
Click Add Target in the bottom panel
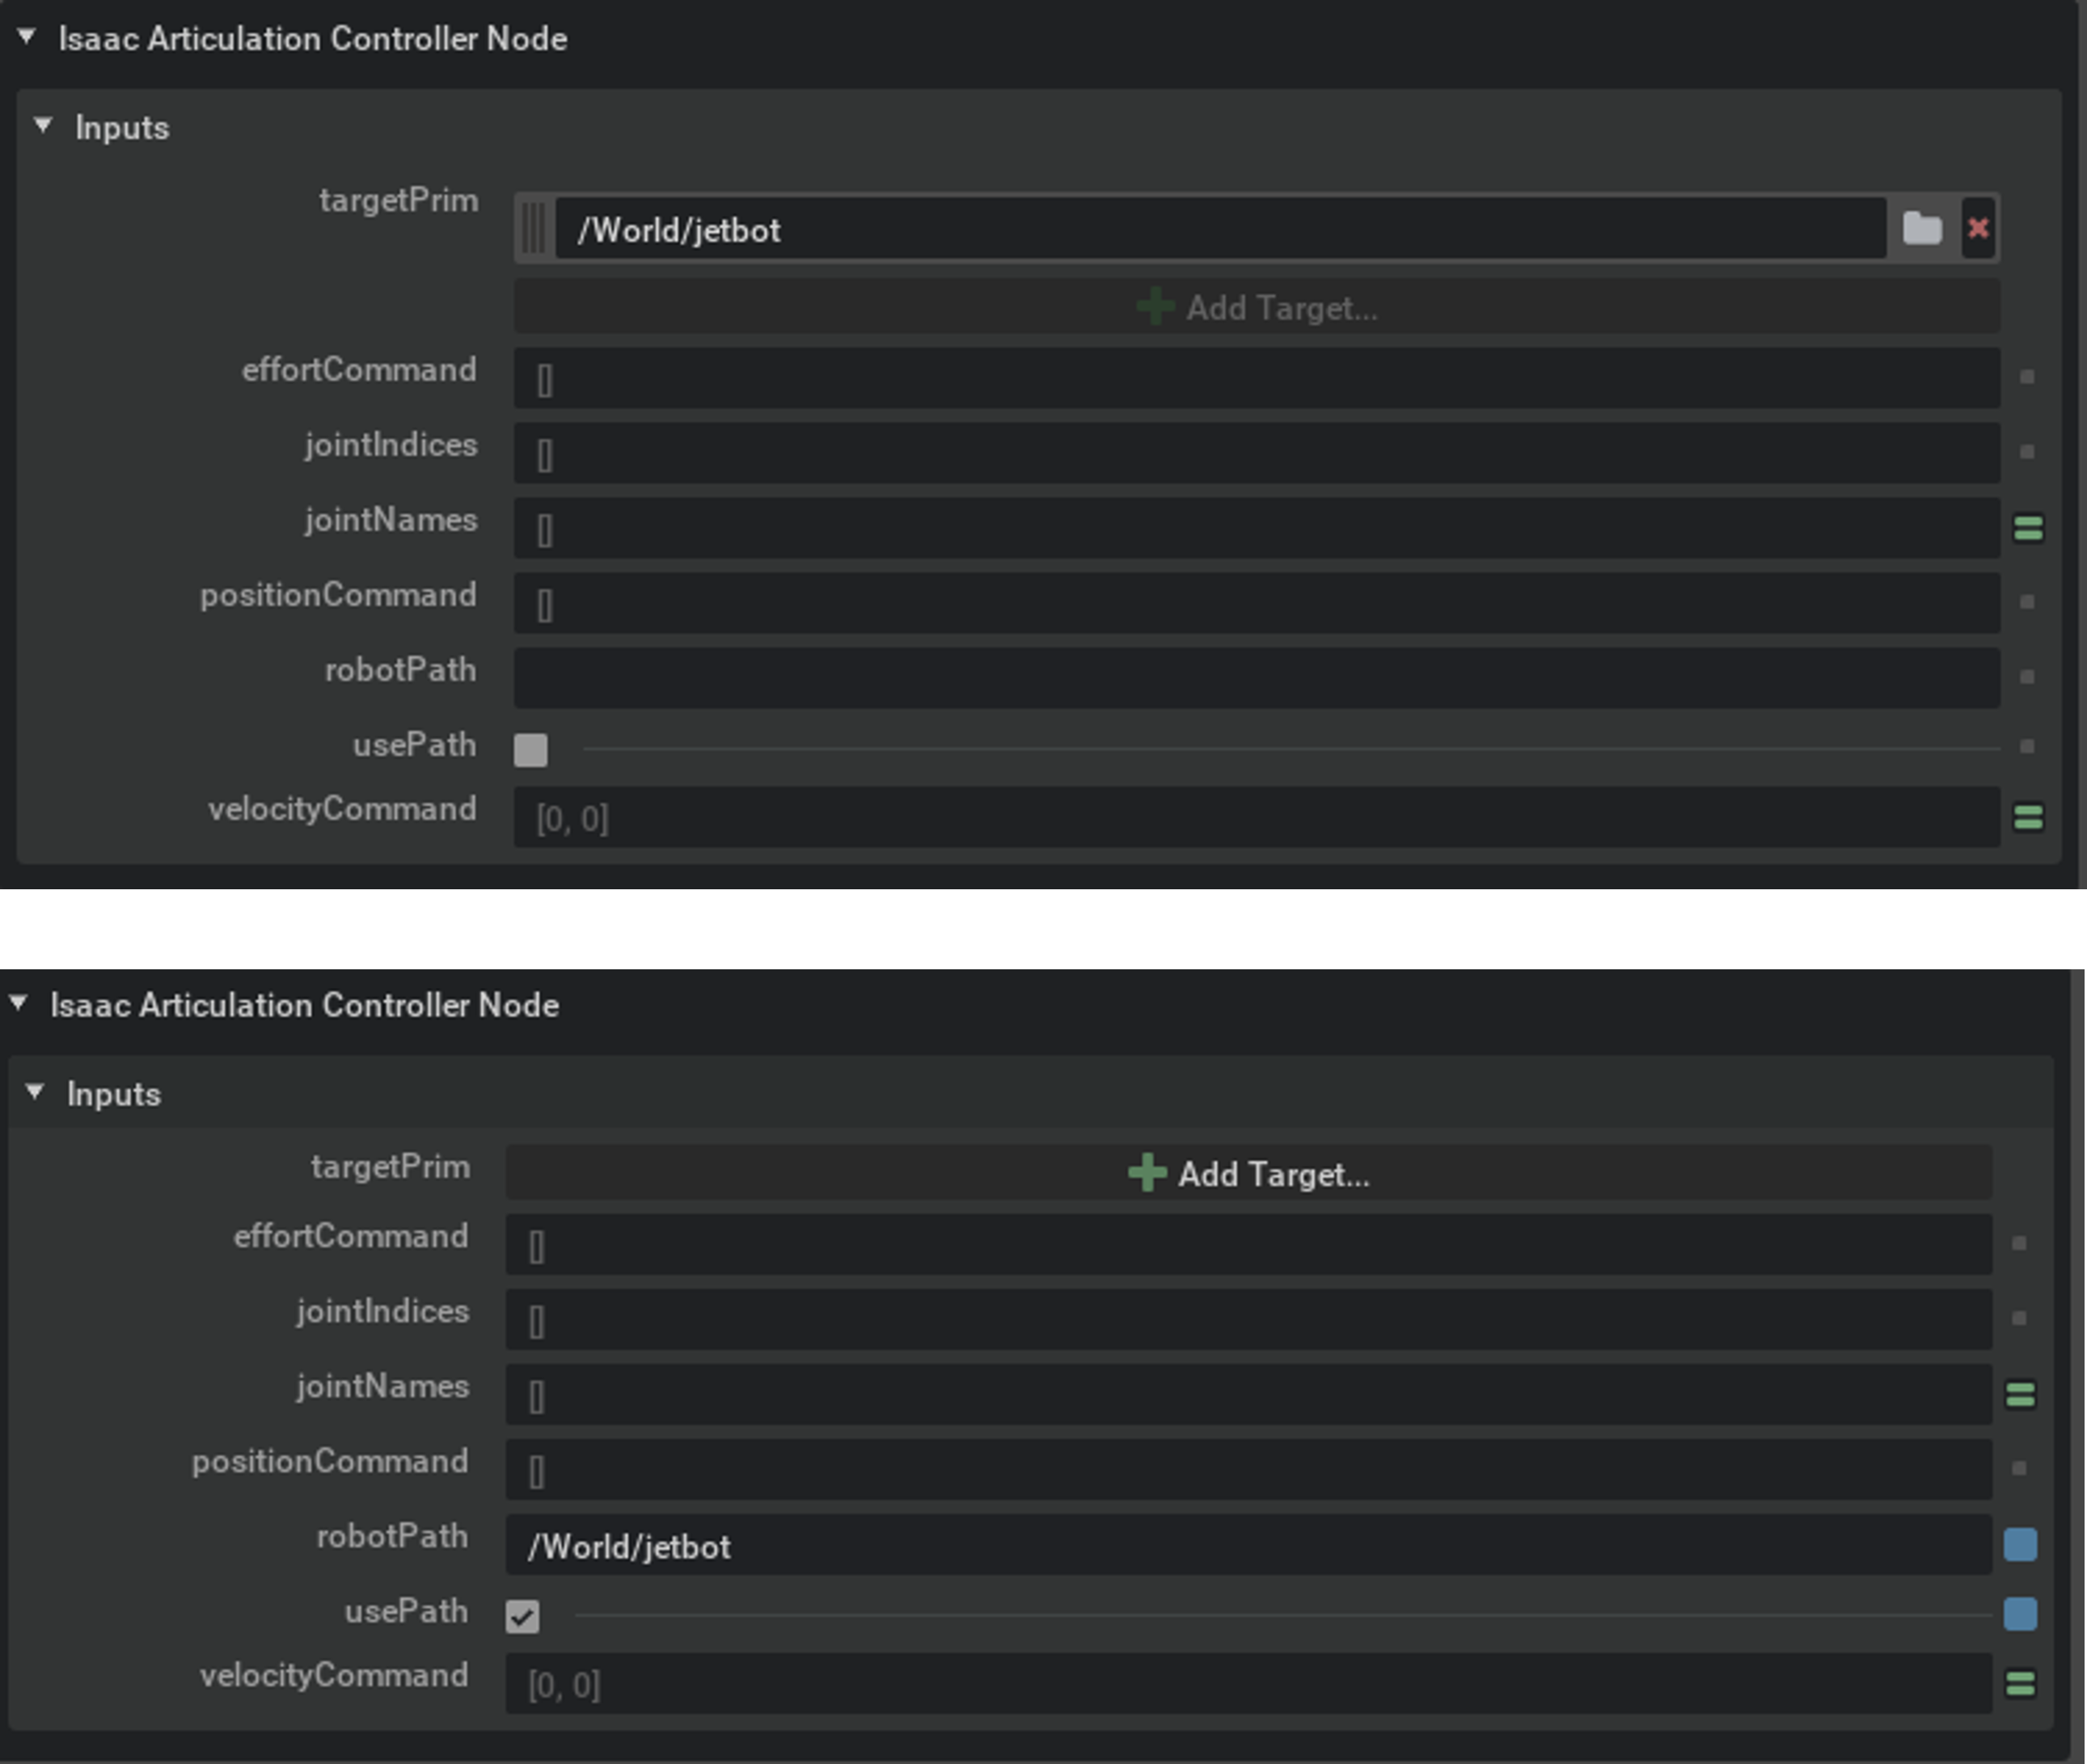1248,1173
